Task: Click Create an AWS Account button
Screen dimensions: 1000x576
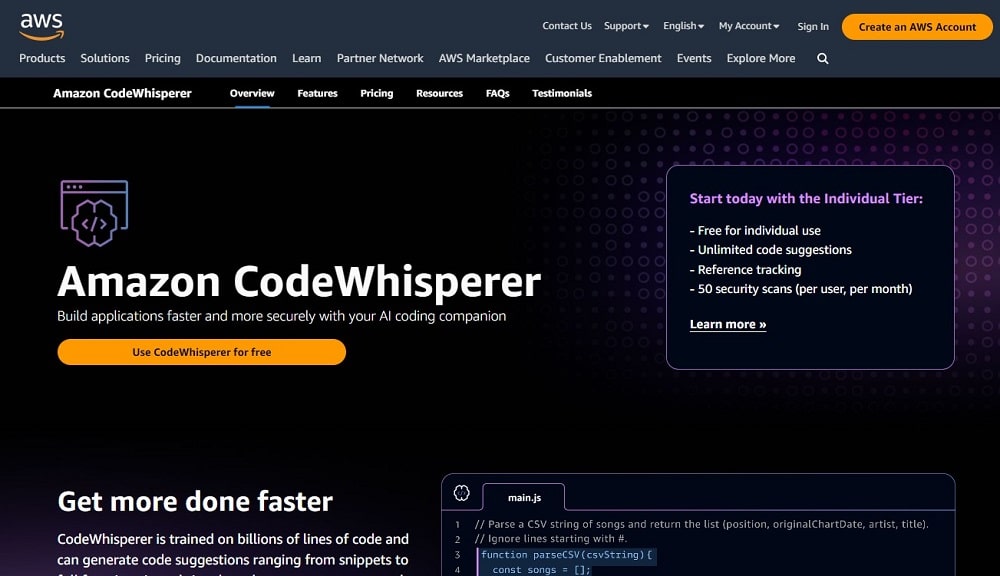Action: (x=917, y=27)
